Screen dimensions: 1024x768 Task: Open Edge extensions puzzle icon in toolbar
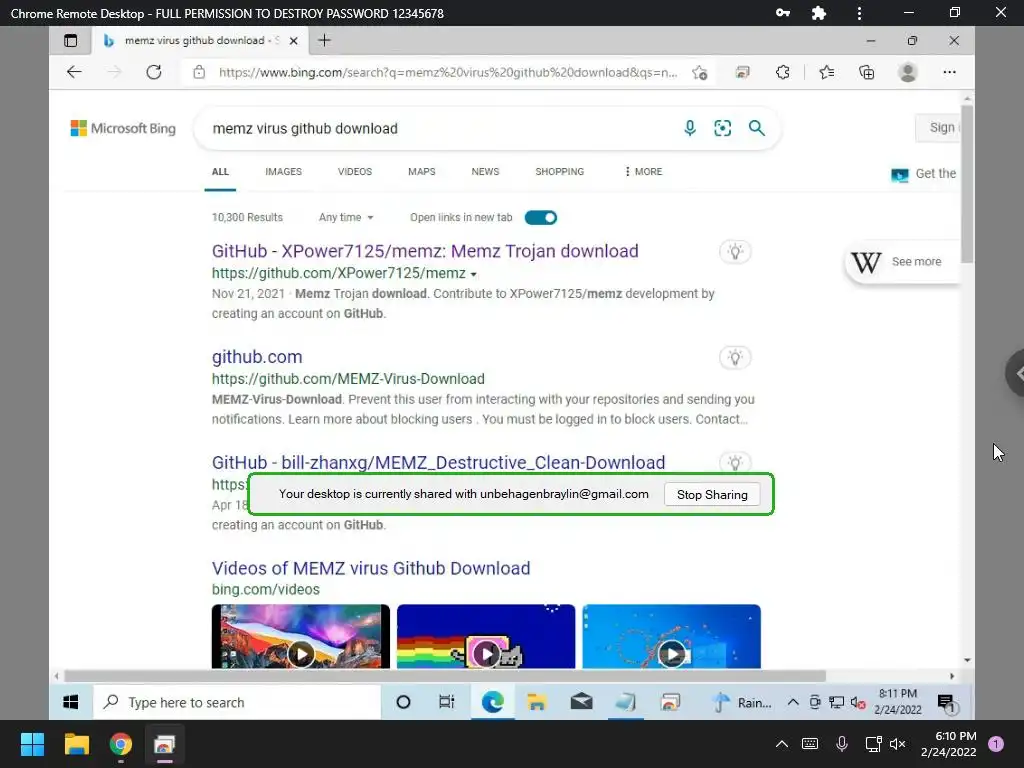click(782, 72)
